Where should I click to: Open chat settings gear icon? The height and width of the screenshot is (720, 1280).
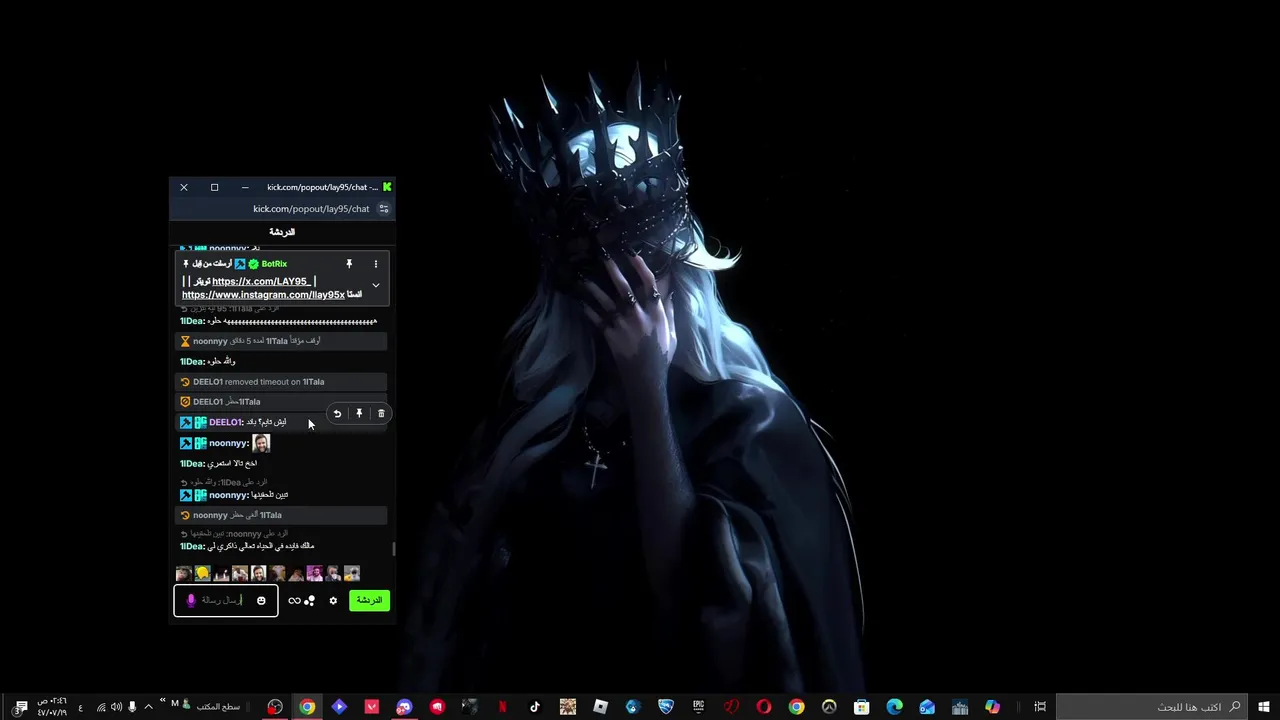pos(333,601)
